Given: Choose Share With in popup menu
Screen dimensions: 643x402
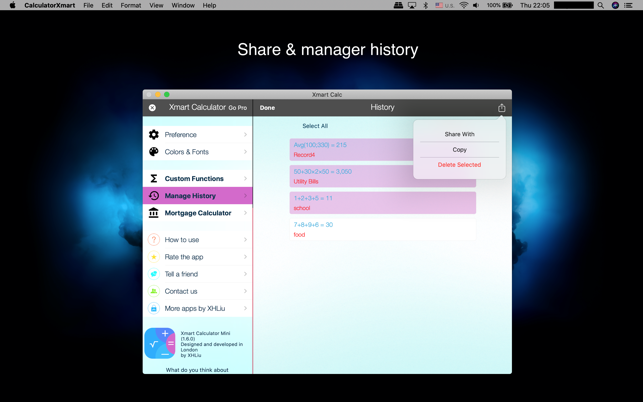Looking at the screenshot, I should (459, 134).
